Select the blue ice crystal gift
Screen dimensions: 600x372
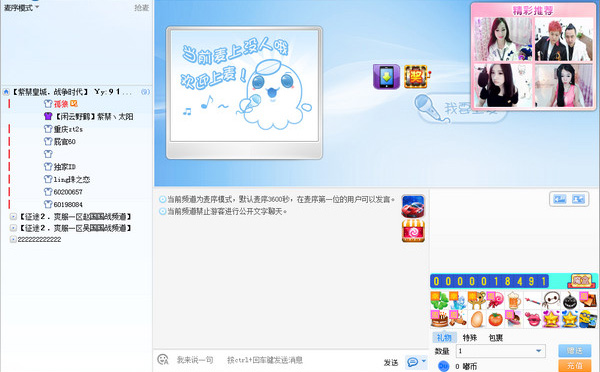[x=458, y=300]
